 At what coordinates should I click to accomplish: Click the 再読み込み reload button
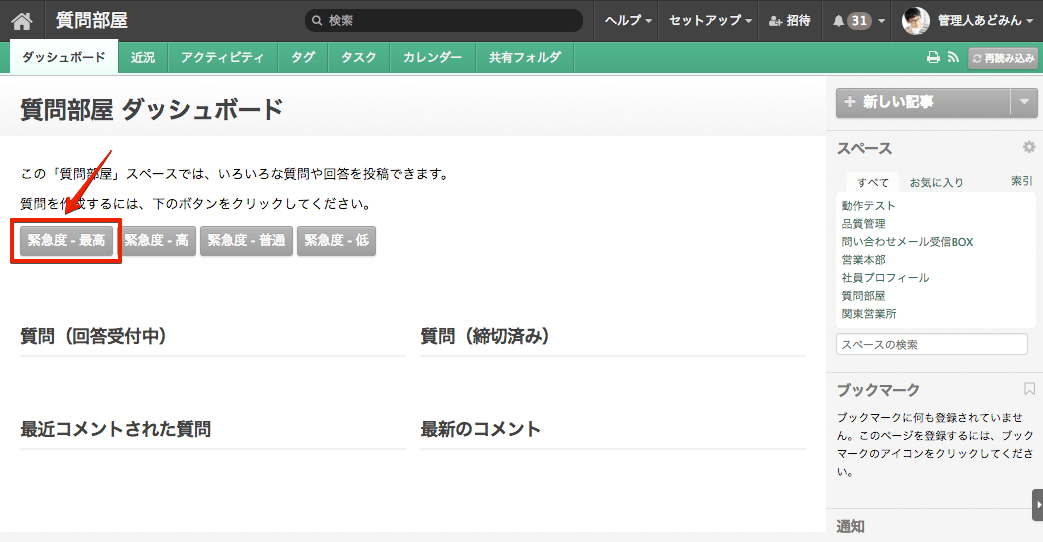pos(1003,59)
